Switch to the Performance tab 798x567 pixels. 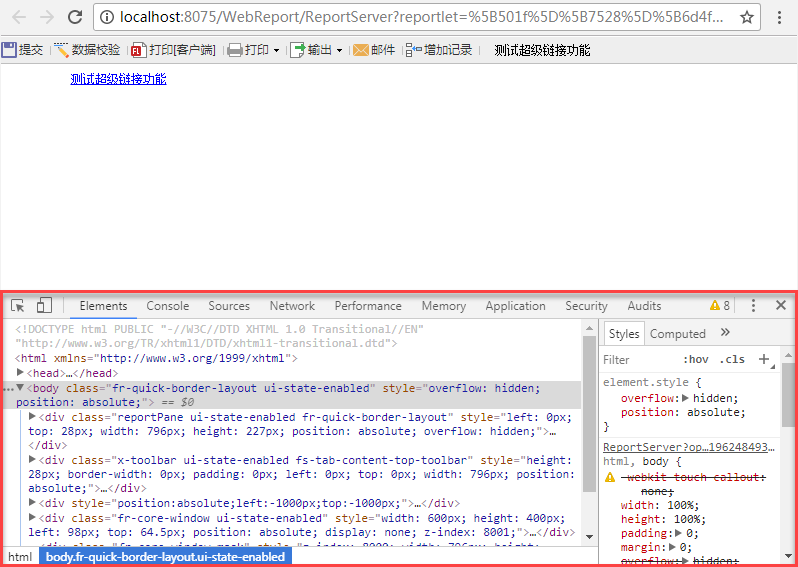click(x=368, y=306)
